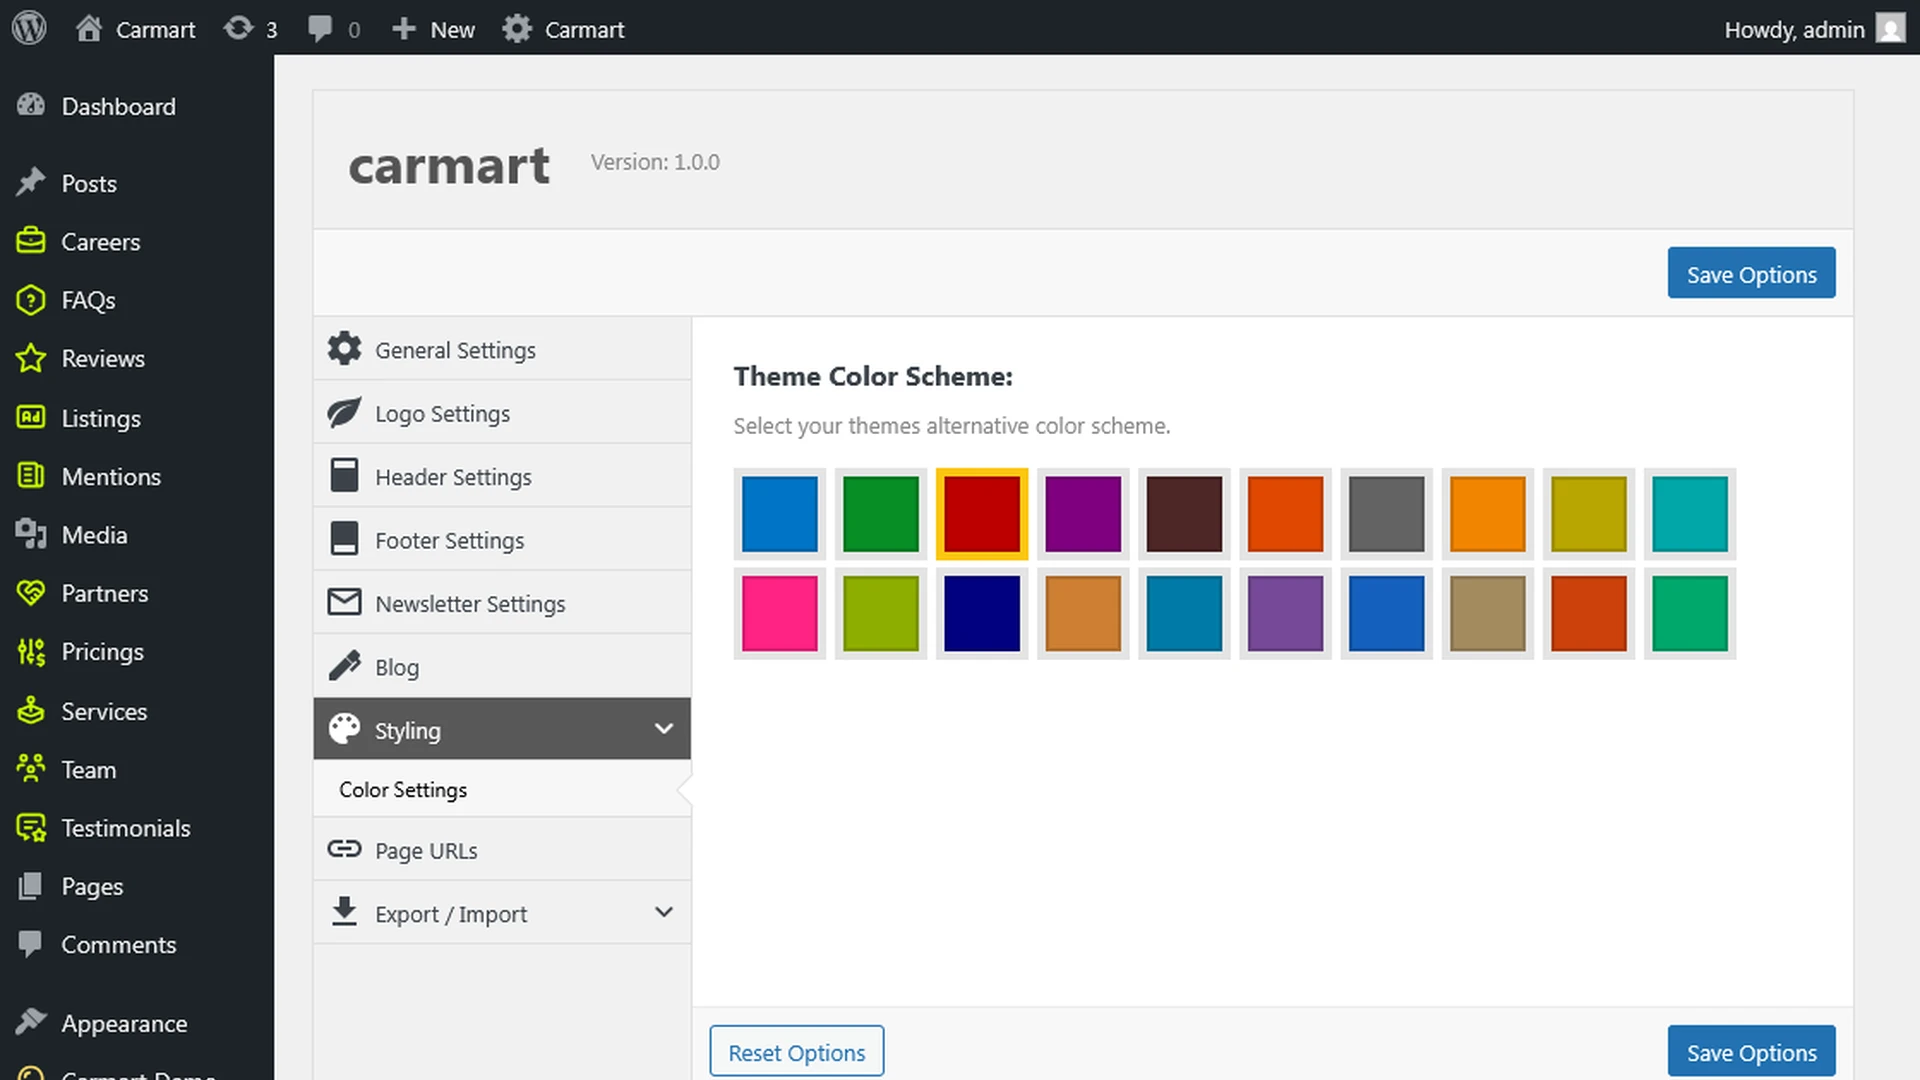Click the bottom Save Options button

click(x=1751, y=1051)
